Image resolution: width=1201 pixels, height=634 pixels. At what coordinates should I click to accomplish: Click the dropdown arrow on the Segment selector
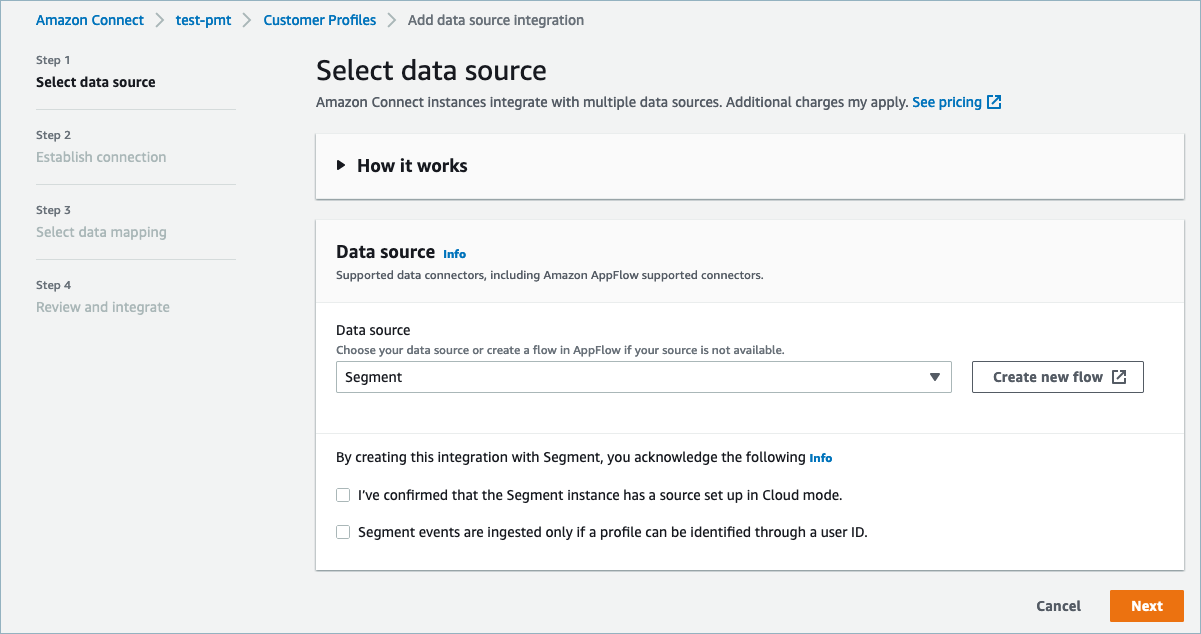pos(936,377)
